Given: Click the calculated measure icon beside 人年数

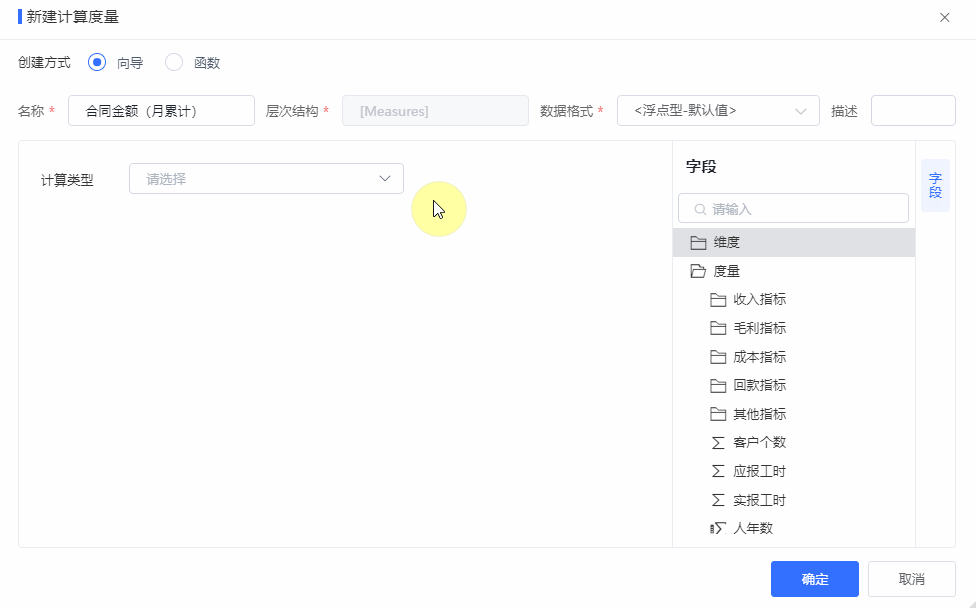Looking at the screenshot, I should click(716, 528).
